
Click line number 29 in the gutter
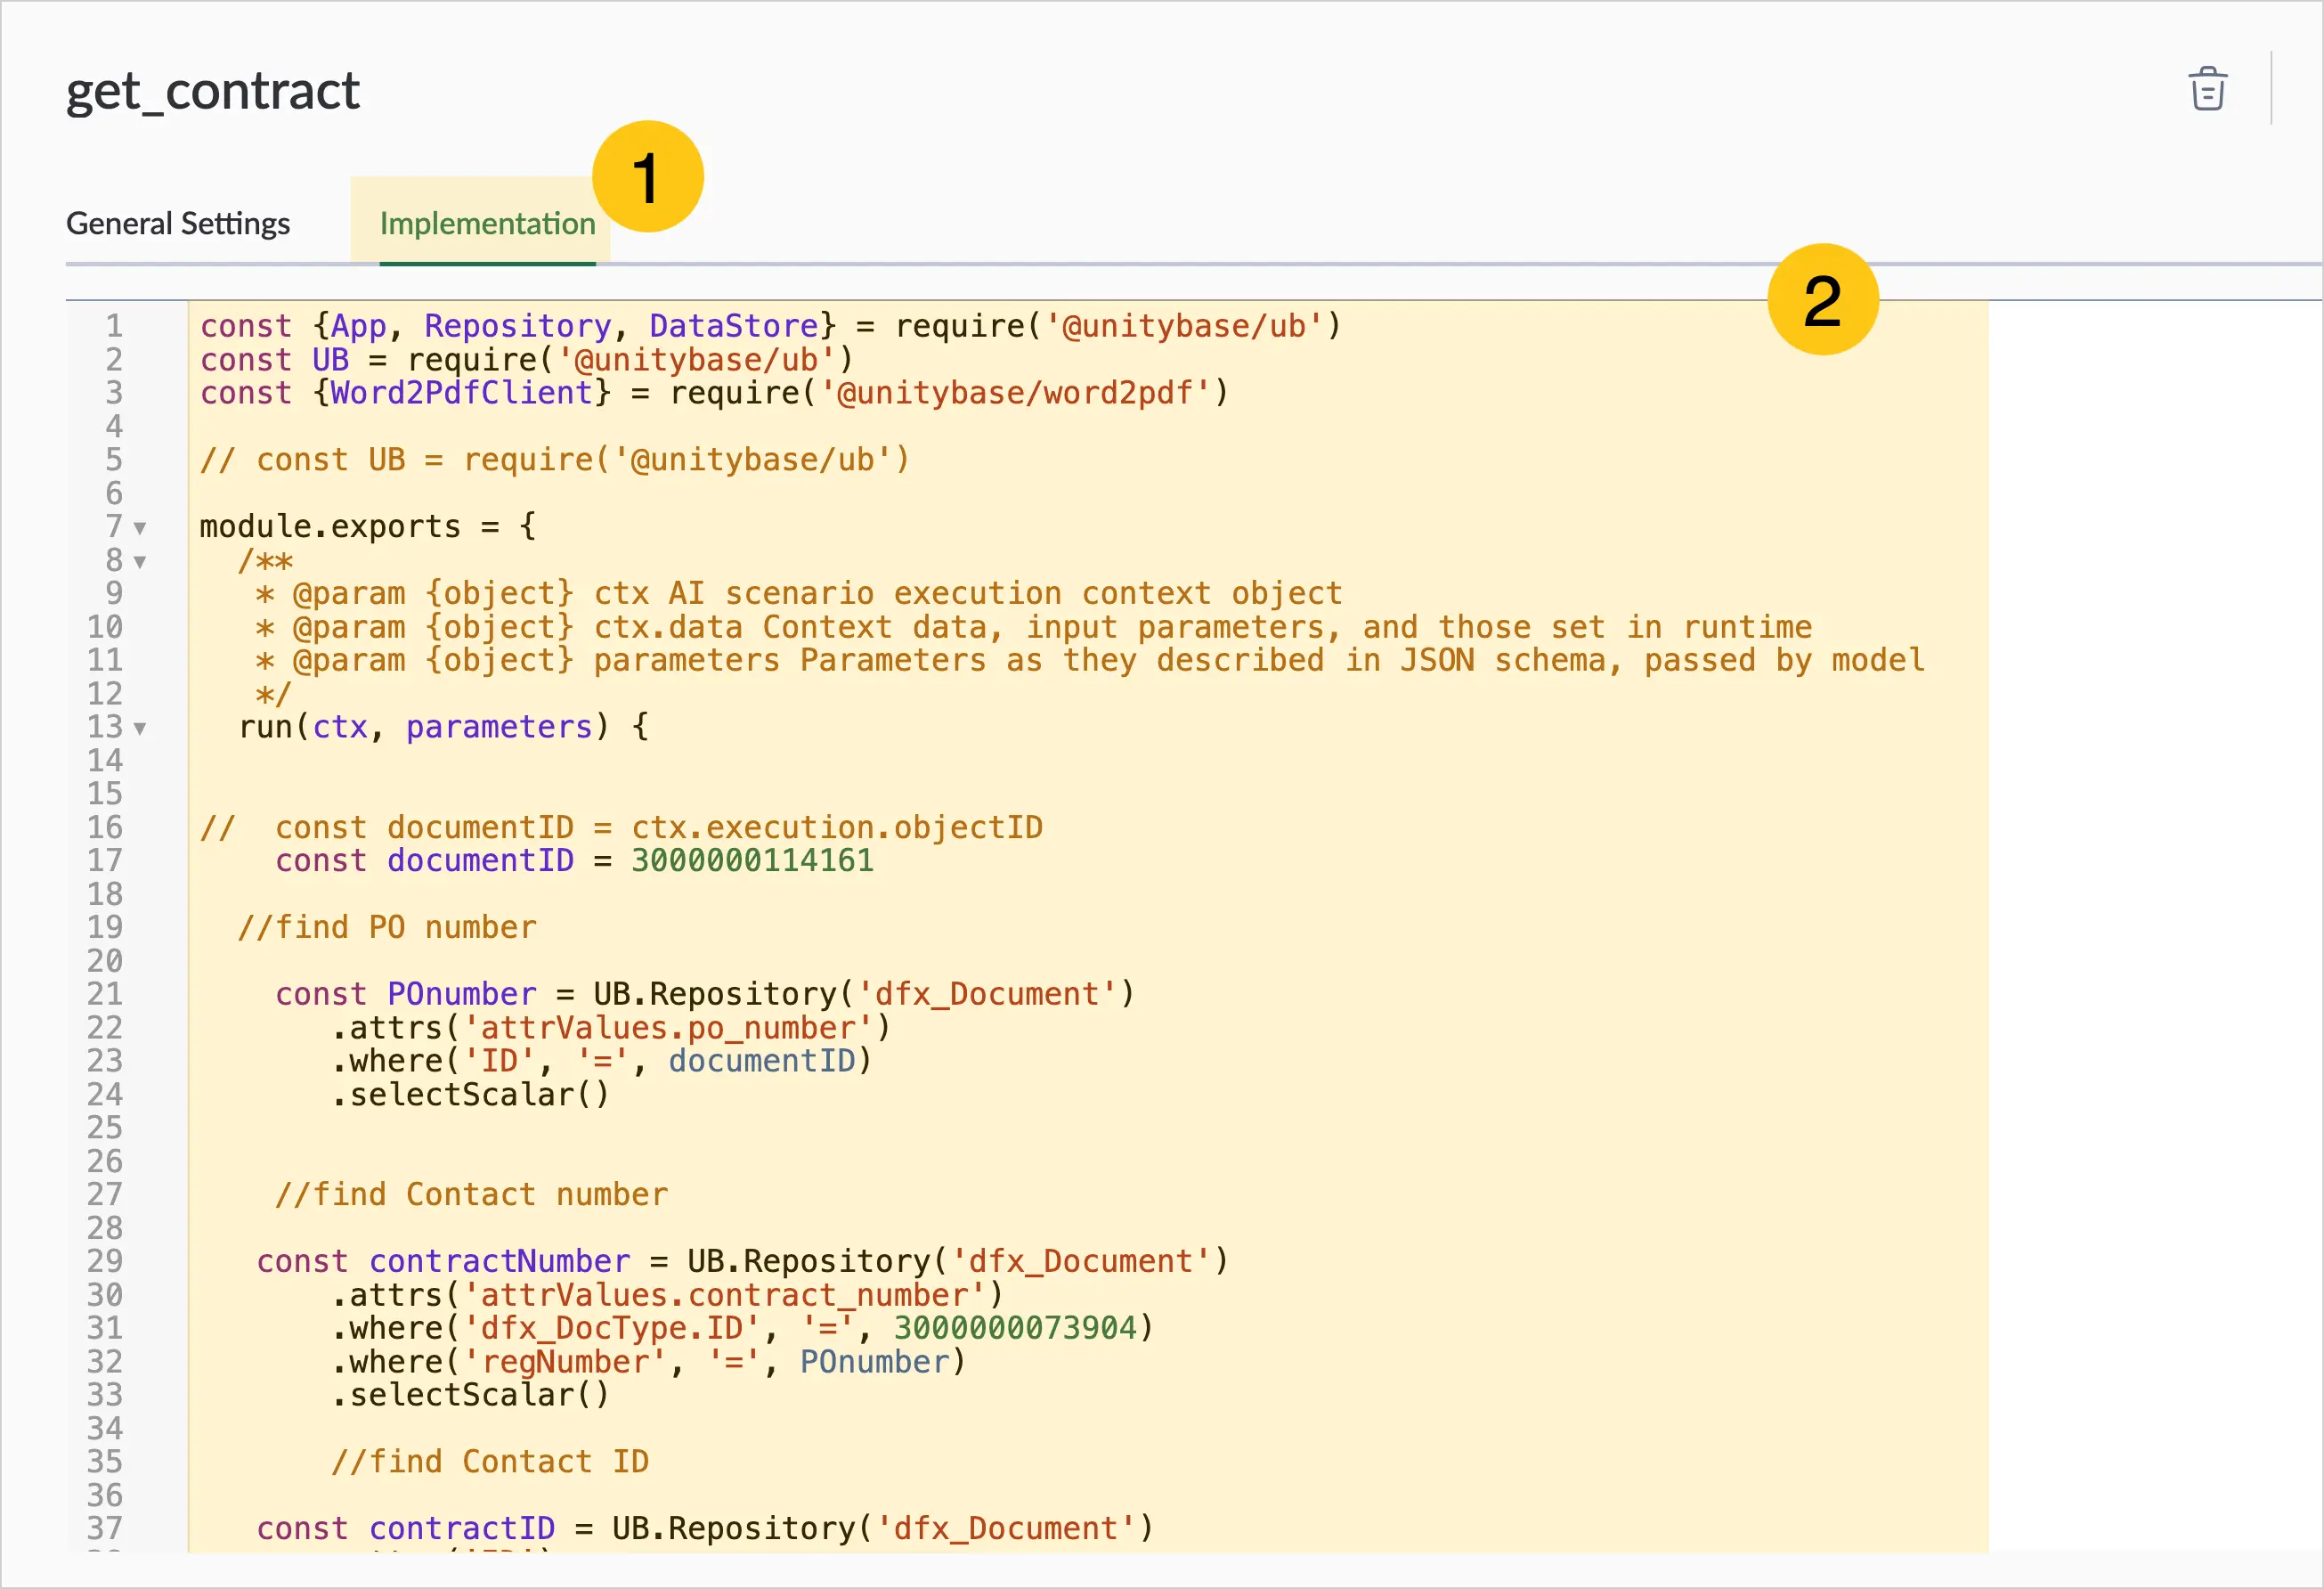(104, 1262)
